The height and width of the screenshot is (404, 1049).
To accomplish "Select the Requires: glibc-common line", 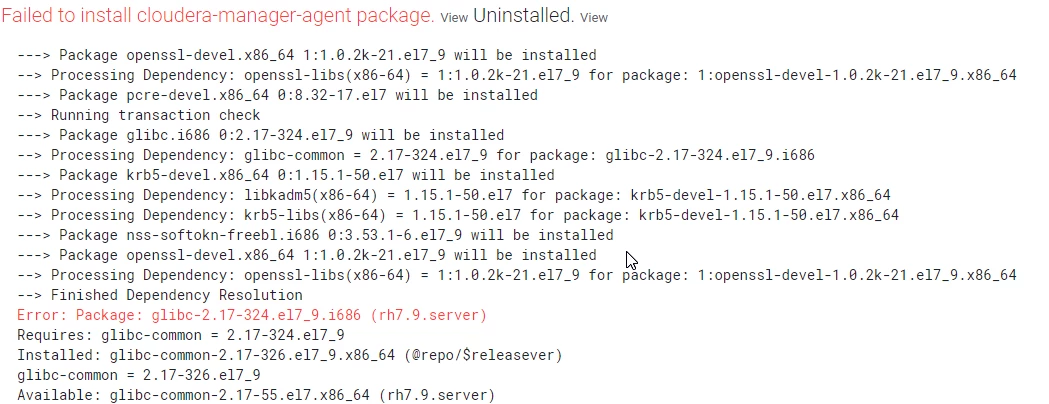I will [181, 335].
